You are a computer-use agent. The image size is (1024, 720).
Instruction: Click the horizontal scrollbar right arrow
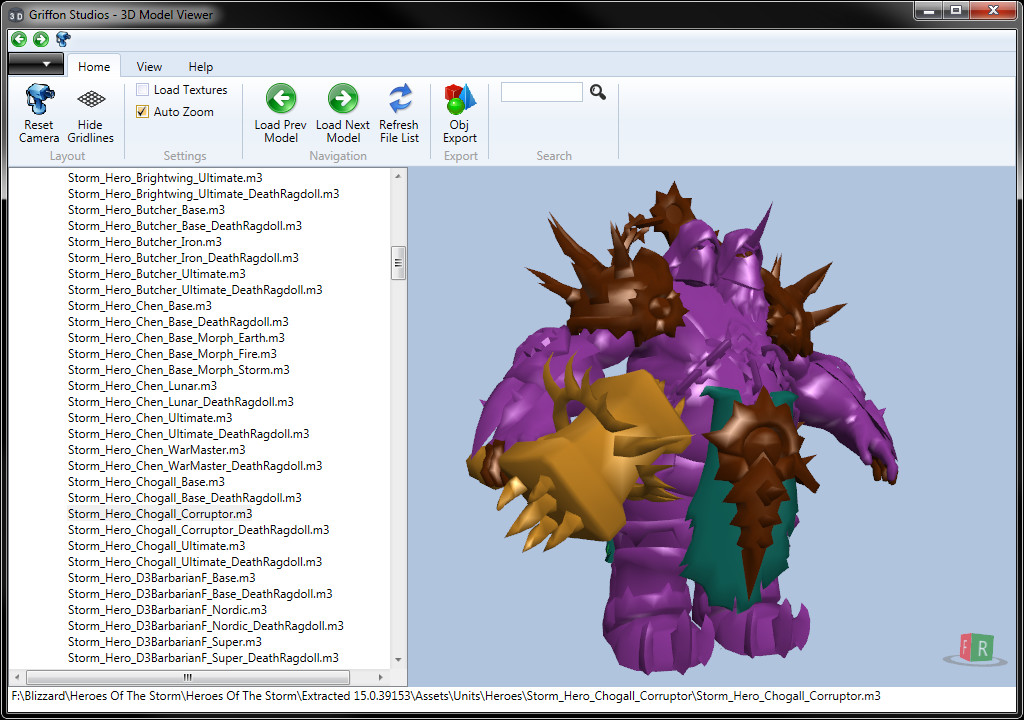(381, 677)
